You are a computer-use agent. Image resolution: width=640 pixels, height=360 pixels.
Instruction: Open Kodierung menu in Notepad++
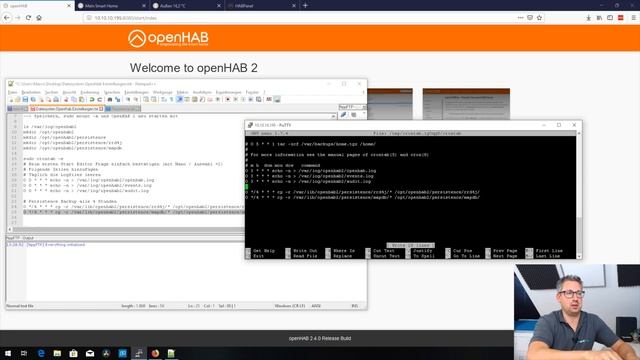[x=90, y=92]
